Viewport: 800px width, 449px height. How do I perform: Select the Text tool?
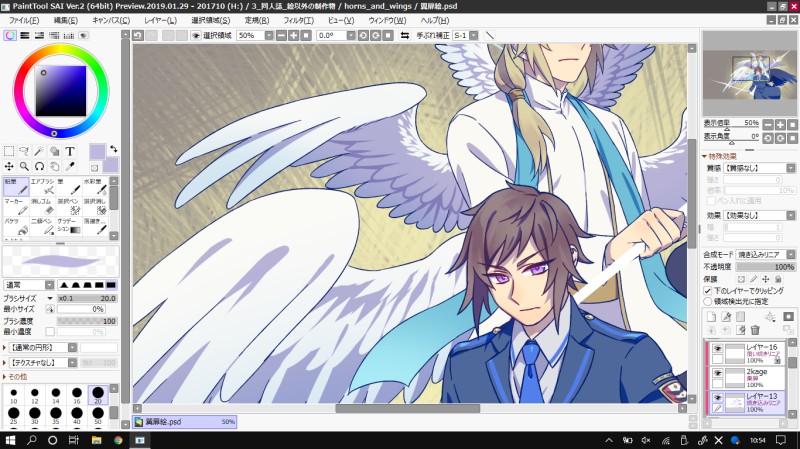point(70,151)
